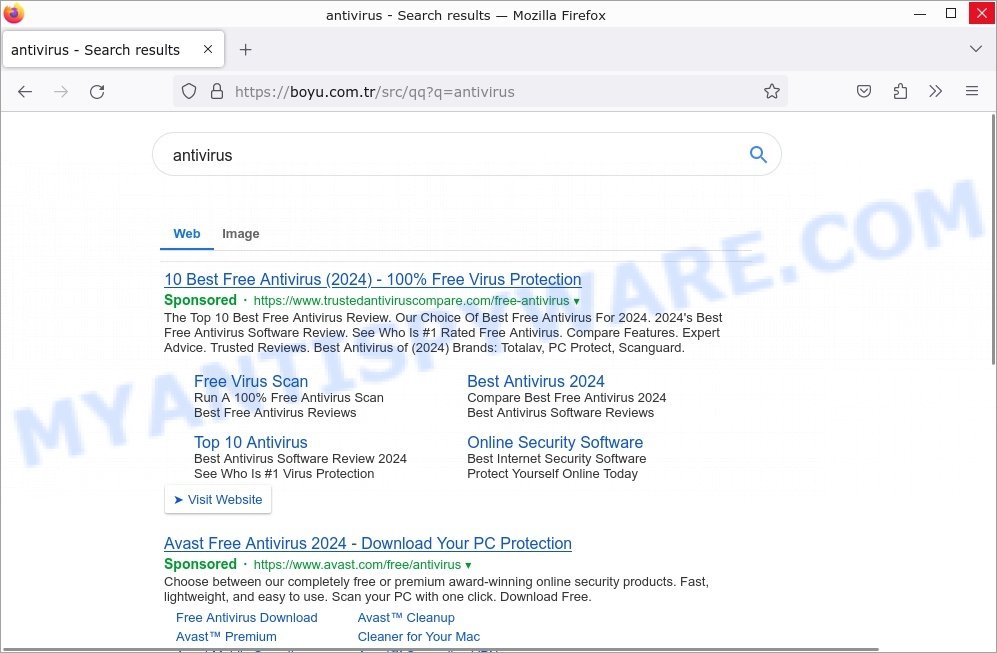Click the blue search magnifier icon

758,154
